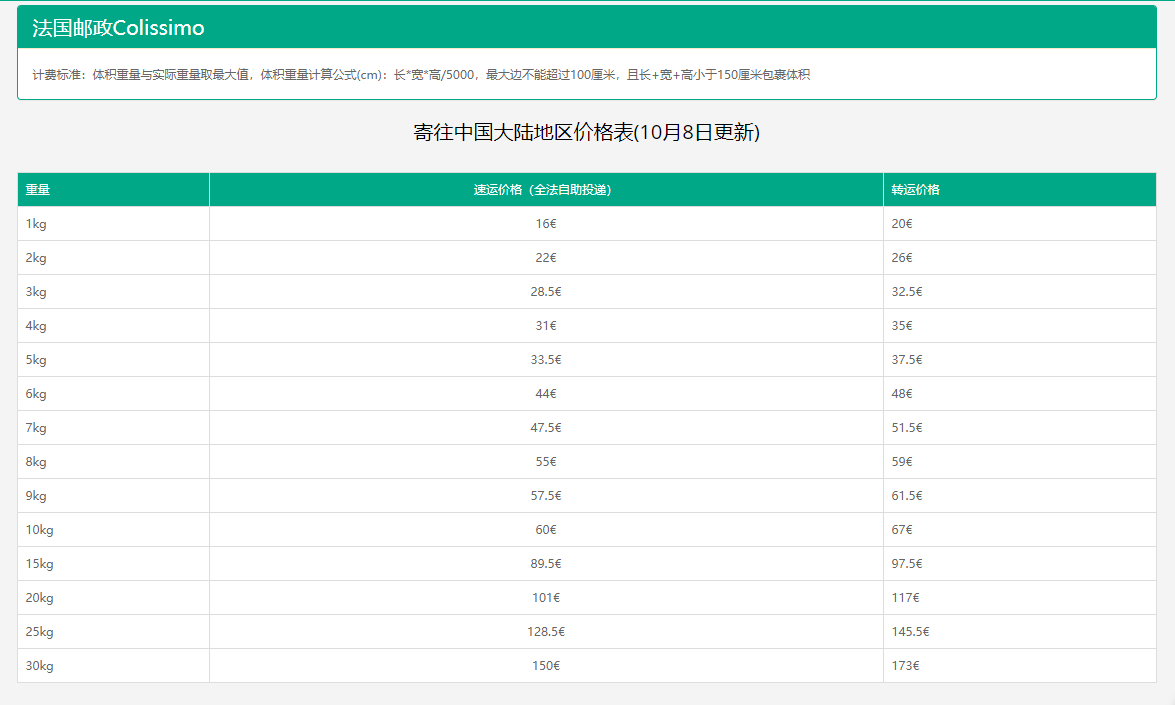
Task: Click the 重量 column header
Action: (113, 190)
